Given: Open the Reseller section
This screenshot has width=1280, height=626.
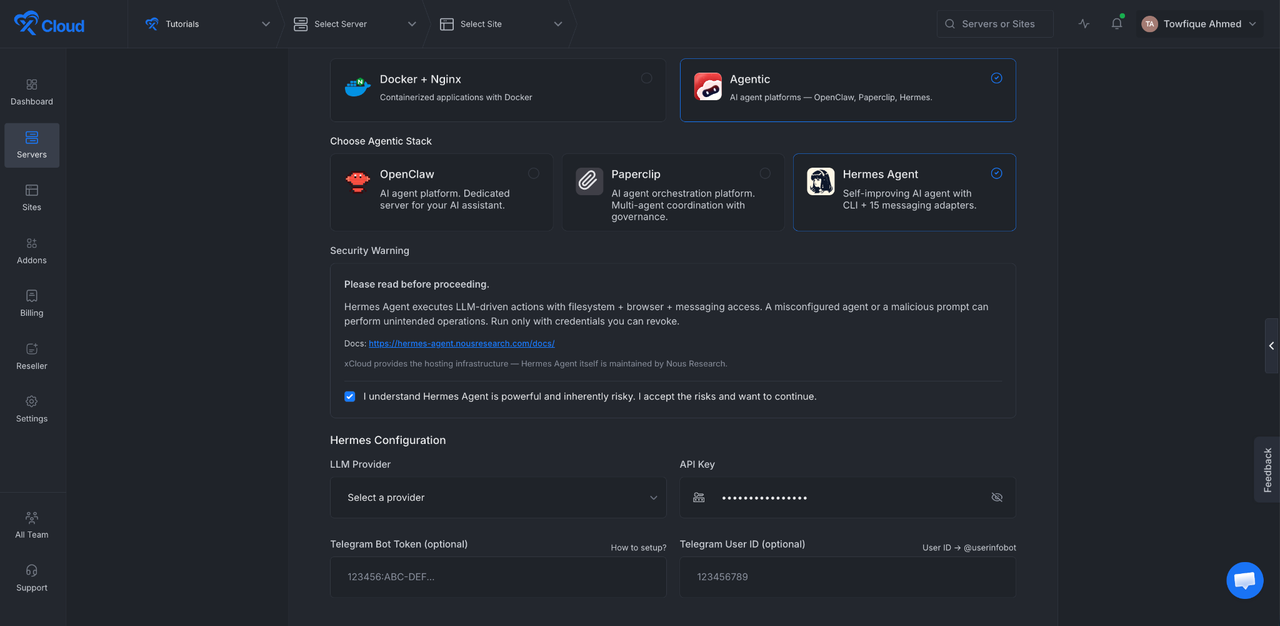Looking at the screenshot, I should 32,357.
